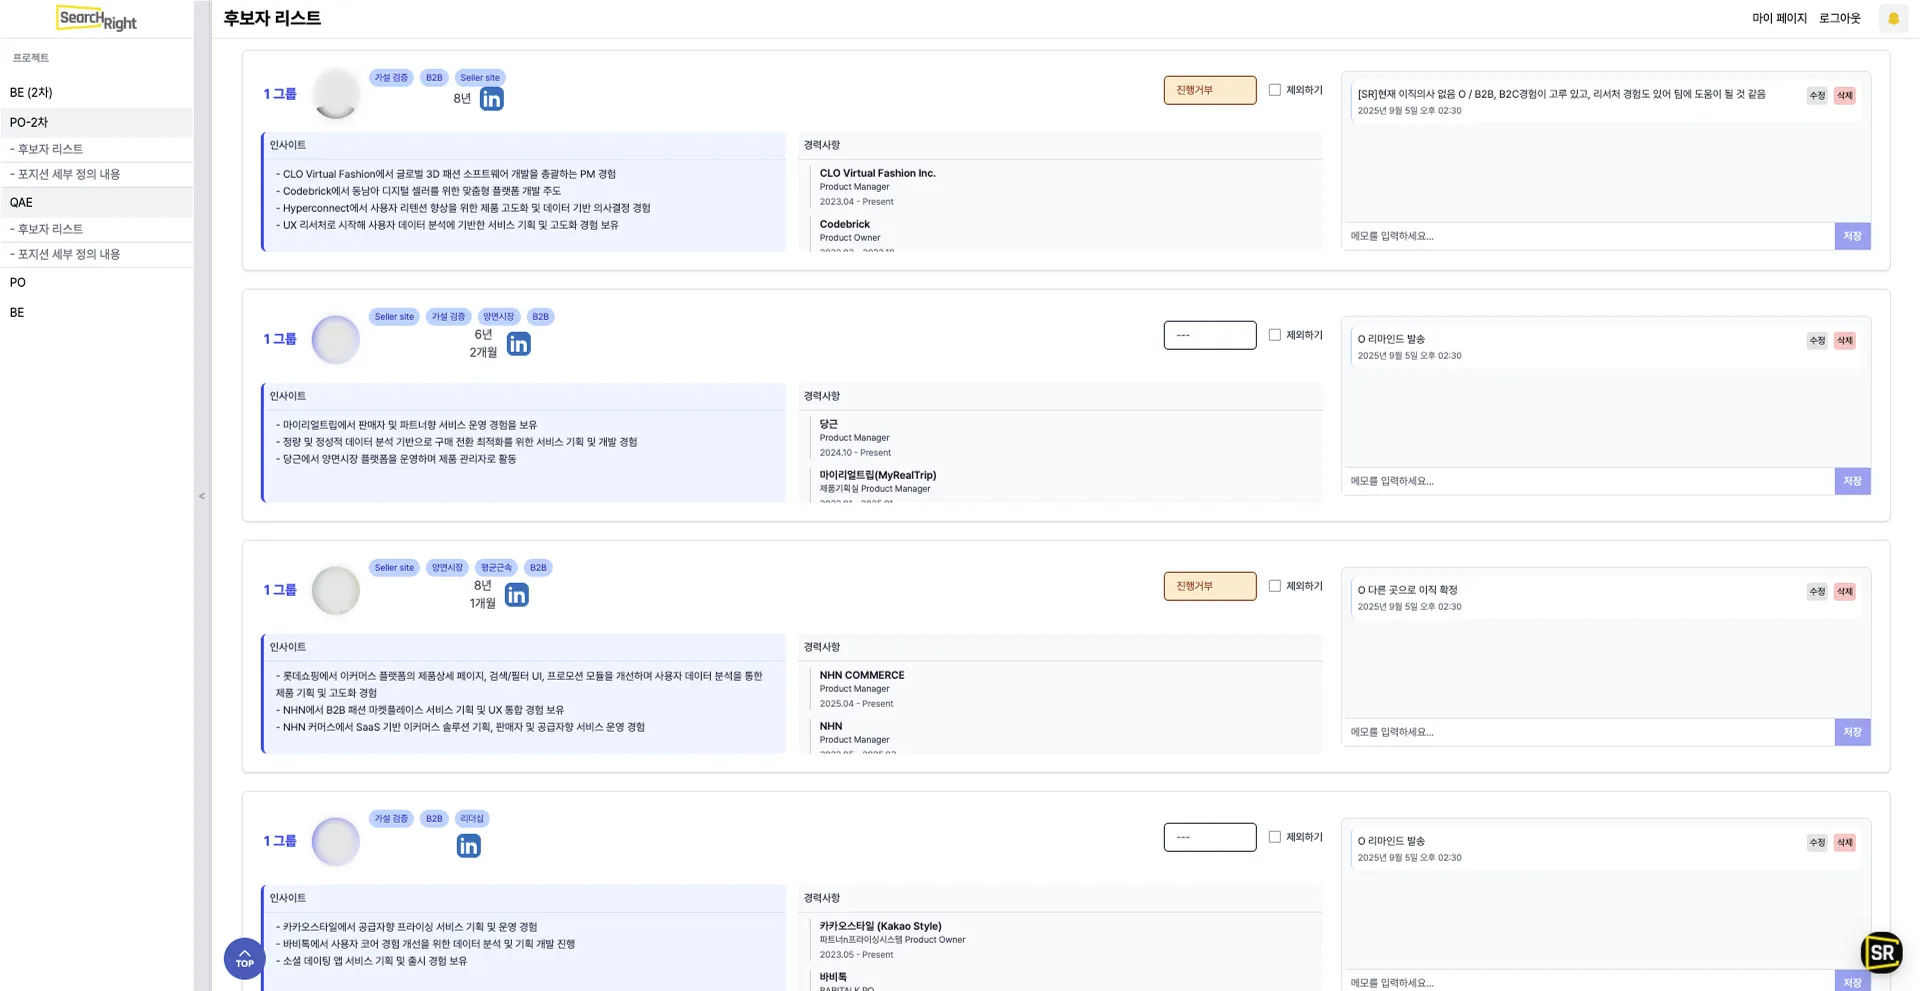Viewport: 1920px width, 991px height.
Task: Select PO-2차 project in sidebar
Action: pyautogui.click(x=29, y=122)
